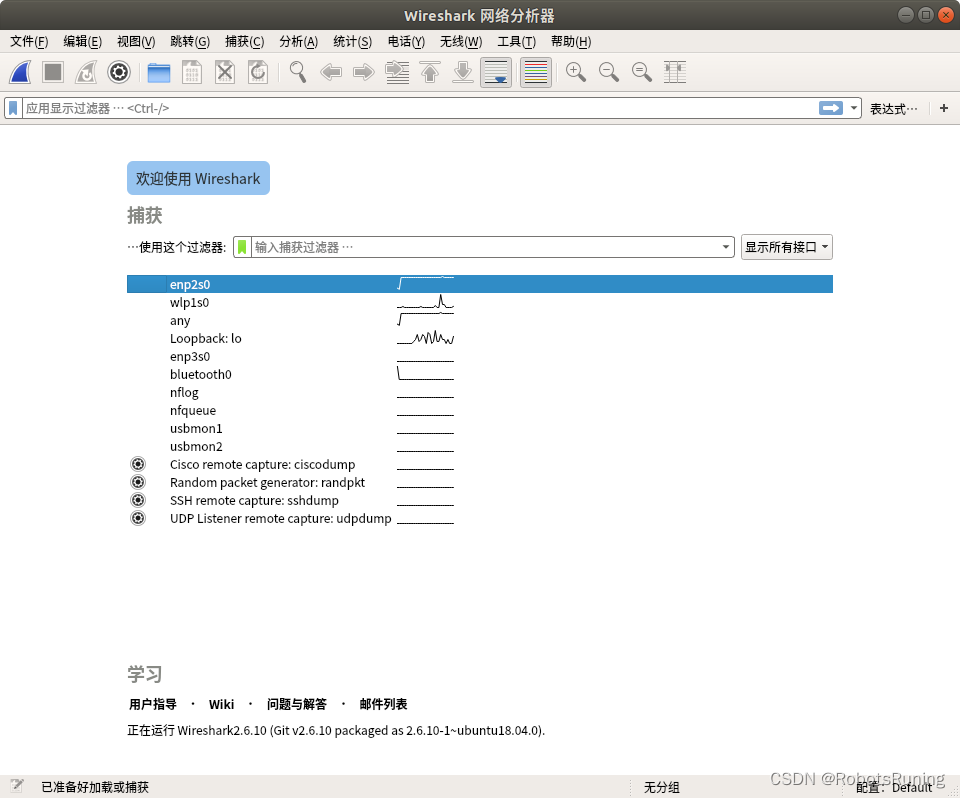This screenshot has width=960, height=798.
Task: Click the capture filter green bookmark icon
Action: (x=242, y=247)
